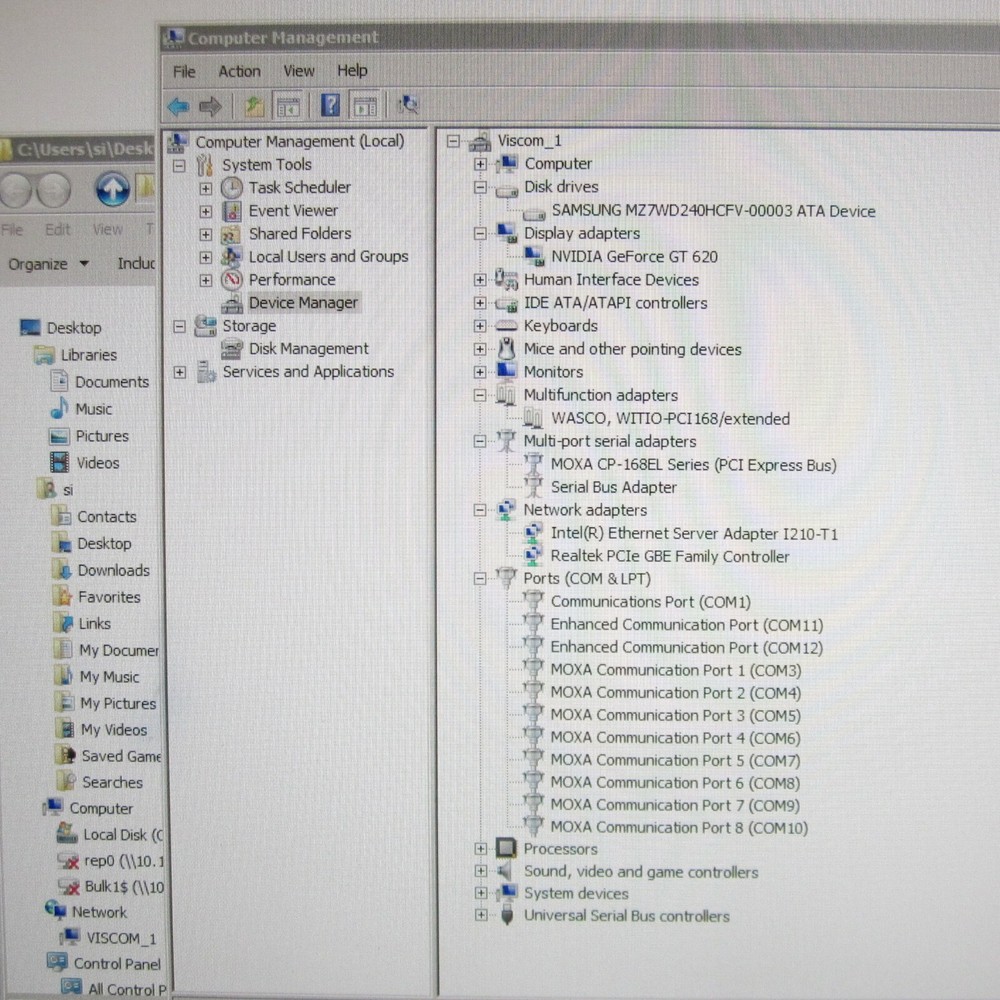
Task: Click the Help icon in the toolbar
Action: tap(329, 105)
